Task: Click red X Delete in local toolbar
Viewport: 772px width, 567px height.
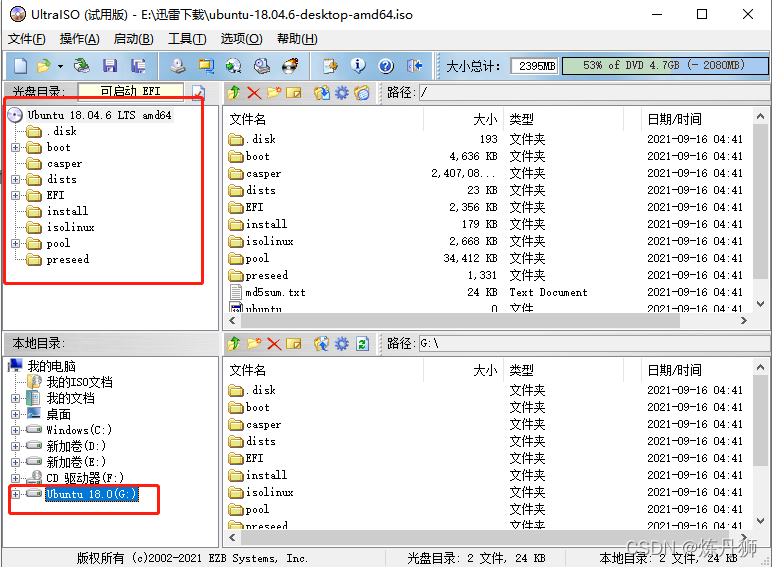Action: click(x=274, y=344)
